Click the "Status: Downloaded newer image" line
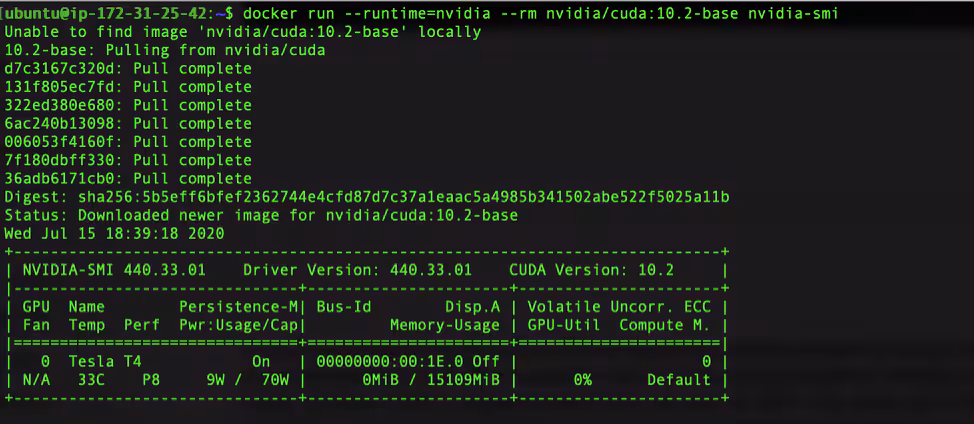 261,215
